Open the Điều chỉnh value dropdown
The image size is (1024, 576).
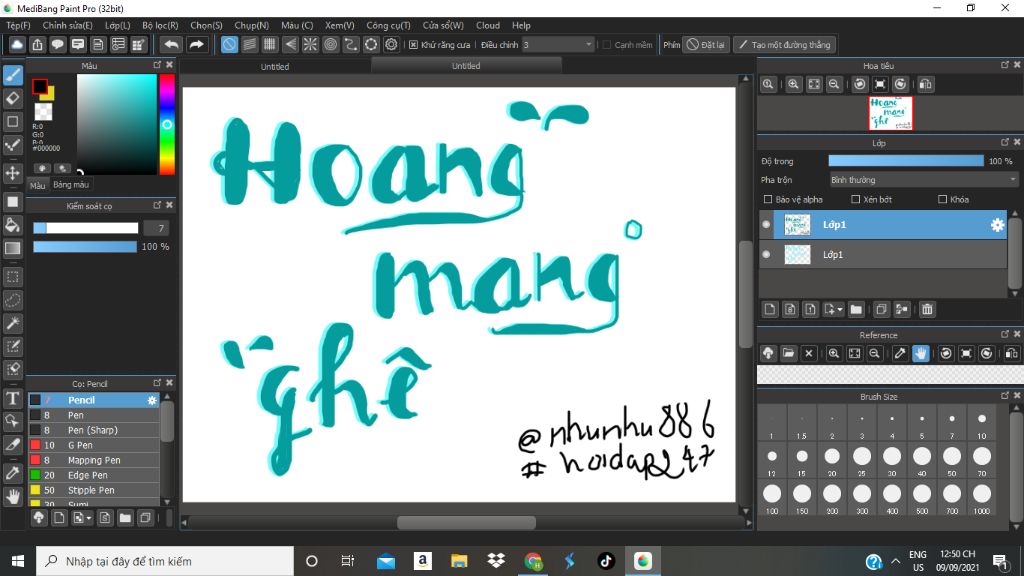coord(558,44)
